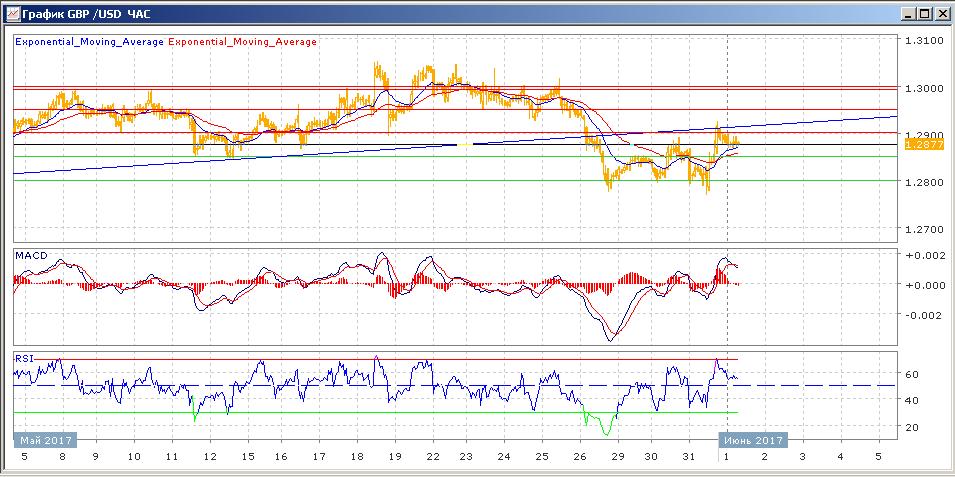
Task: Click date label 31 on time axis
Action: [689, 456]
